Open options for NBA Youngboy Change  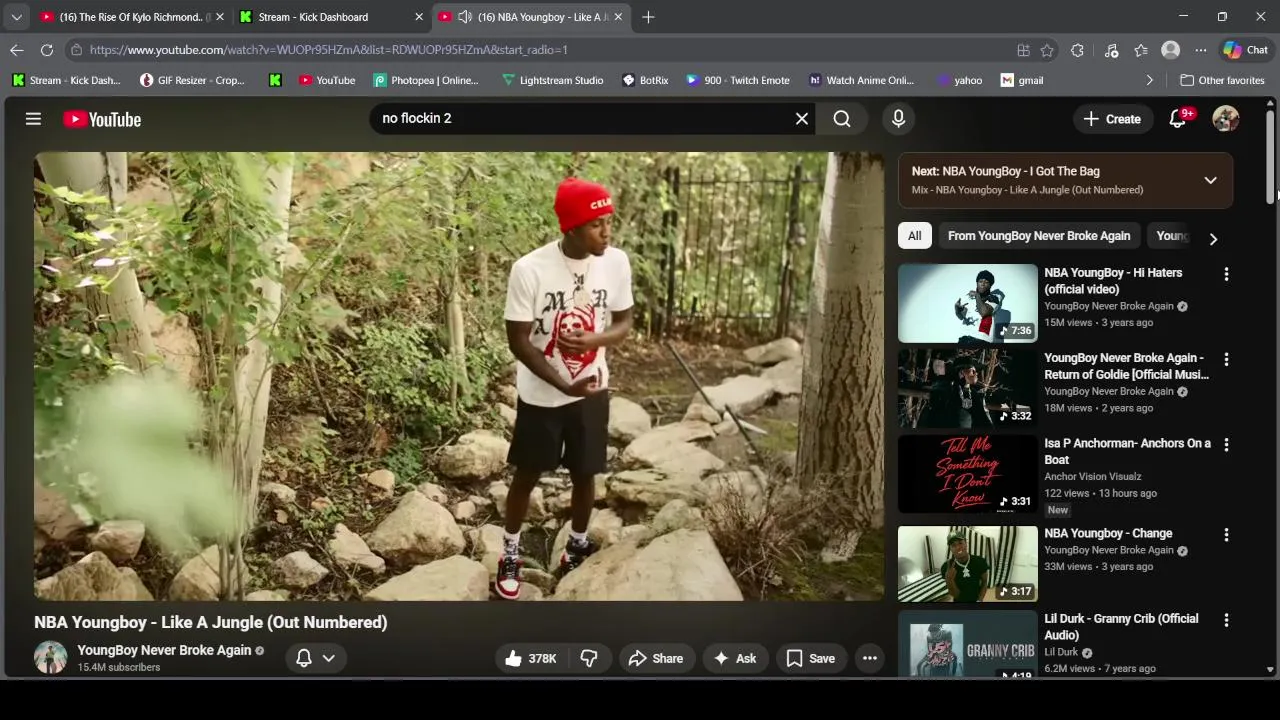pos(1226,535)
